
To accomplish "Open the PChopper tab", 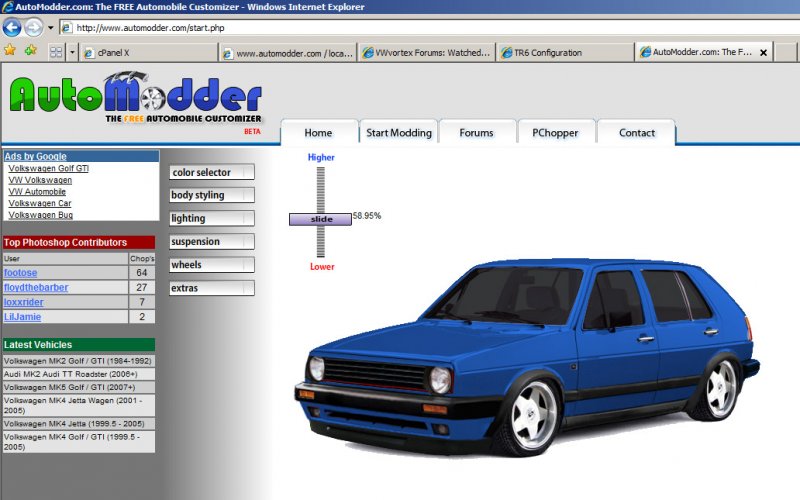I will (556, 133).
